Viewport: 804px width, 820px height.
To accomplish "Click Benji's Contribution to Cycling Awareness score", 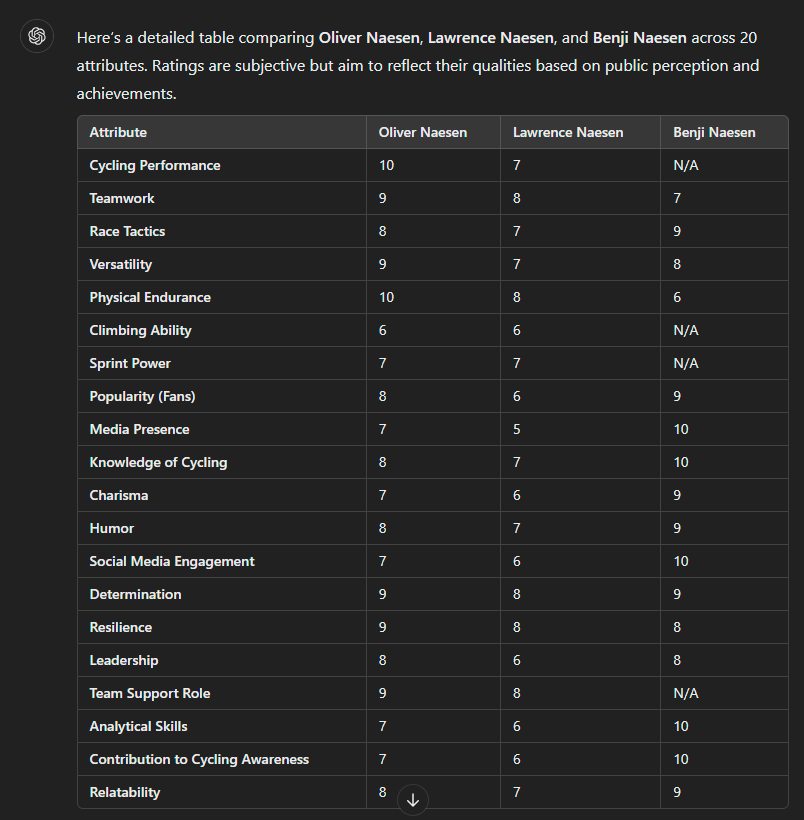I will tap(681, 759).
